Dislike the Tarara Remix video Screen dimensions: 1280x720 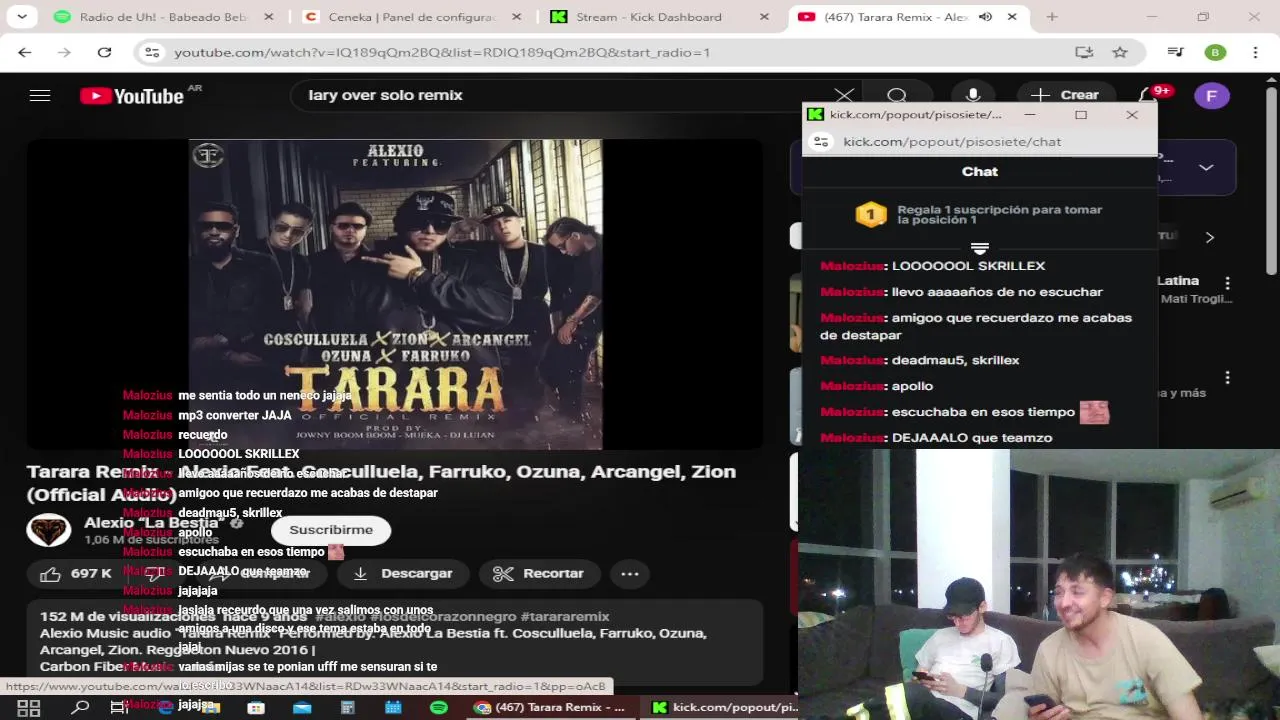tap(155, 573)
